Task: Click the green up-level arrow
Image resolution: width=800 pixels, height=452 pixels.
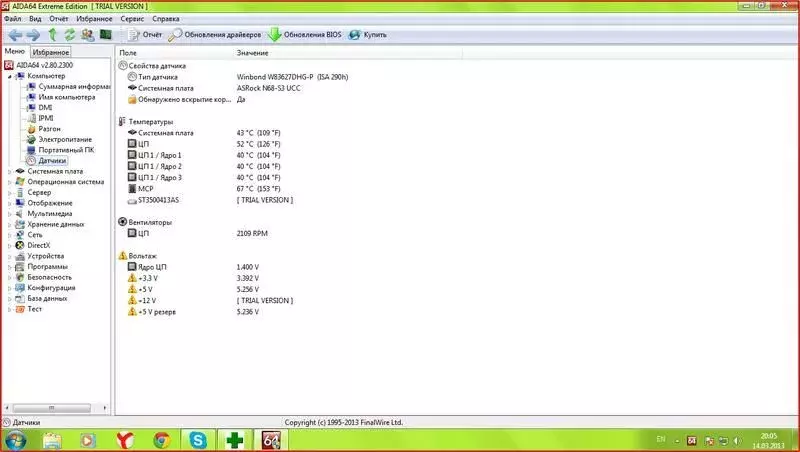Action: click(52, 35)
